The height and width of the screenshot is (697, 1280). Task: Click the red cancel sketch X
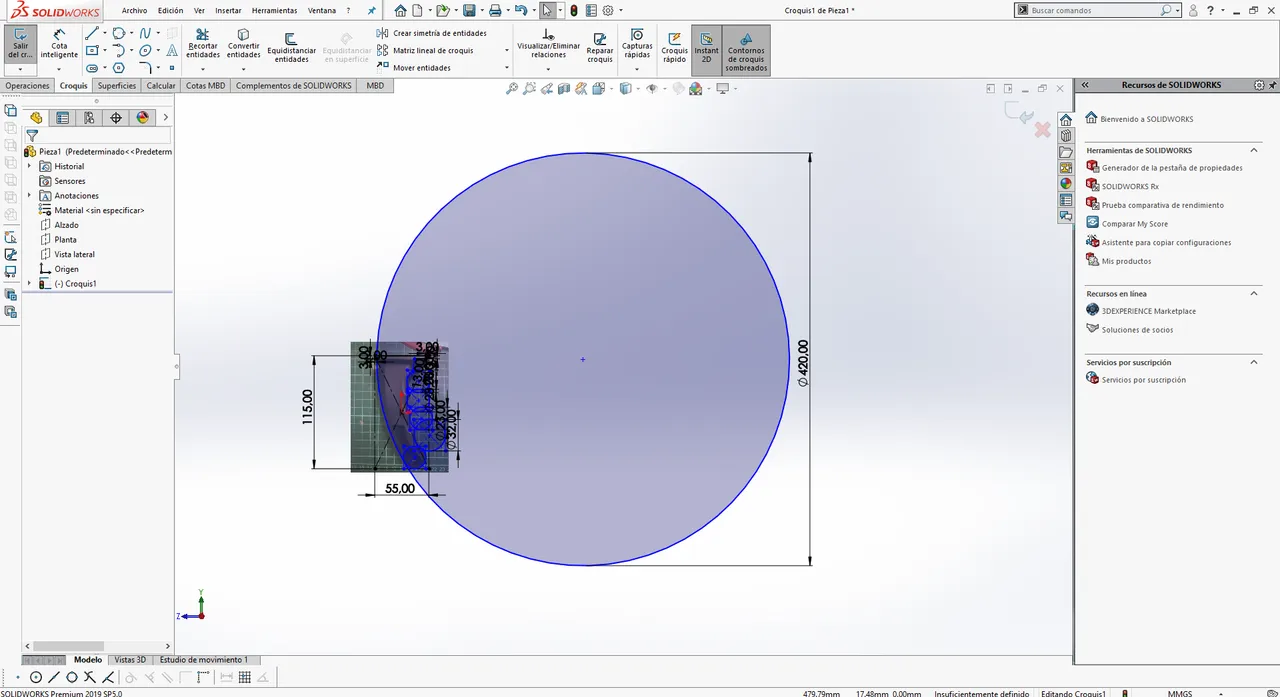(x=1042, y=129)
